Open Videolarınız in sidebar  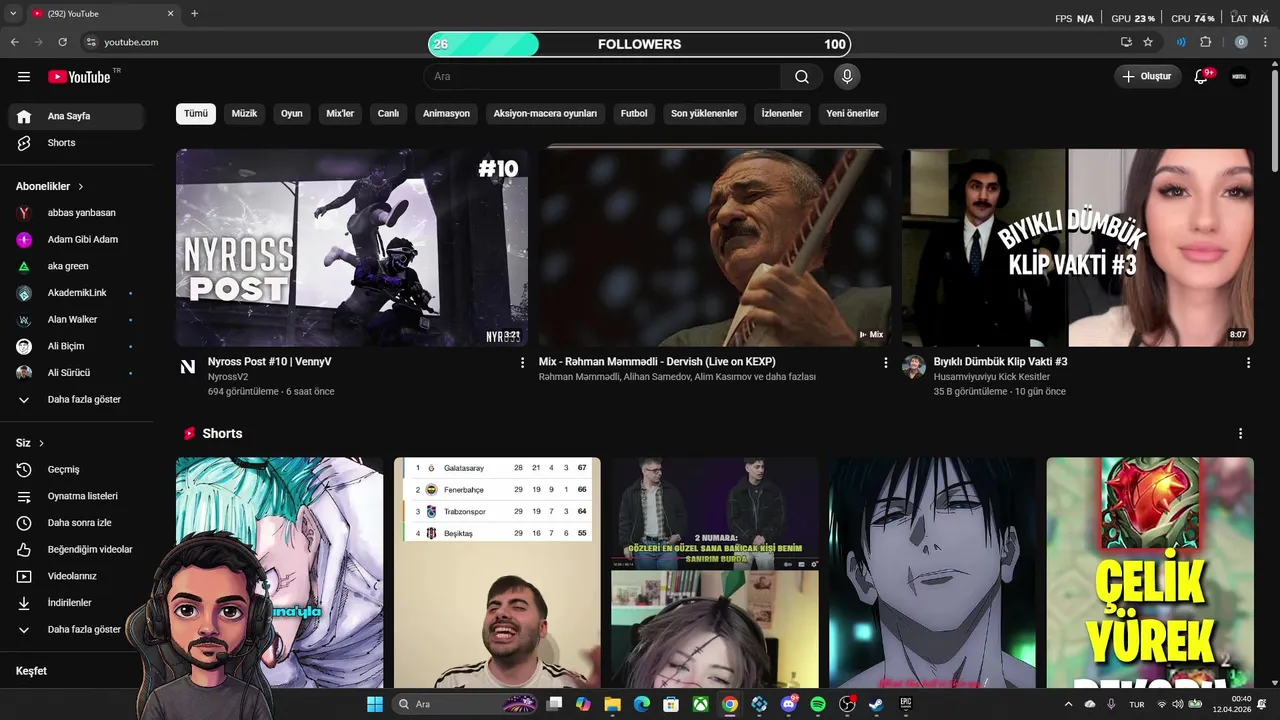coord(76,576)
